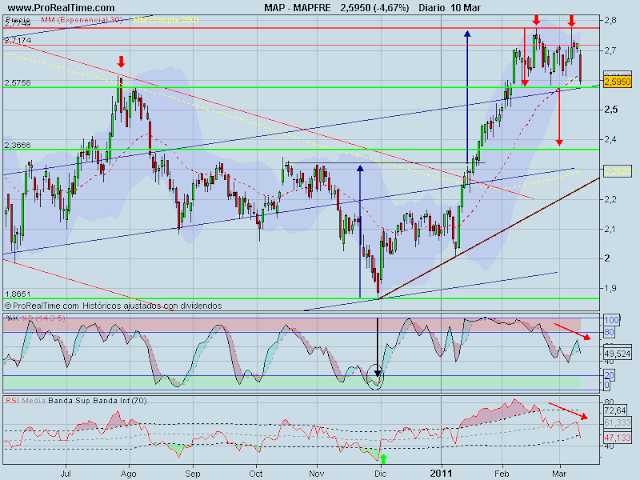The image size is (640, 480).
Task: Click the RSI upper band value '72,64'
Action: pyautogui.click(x=616, y=410)
